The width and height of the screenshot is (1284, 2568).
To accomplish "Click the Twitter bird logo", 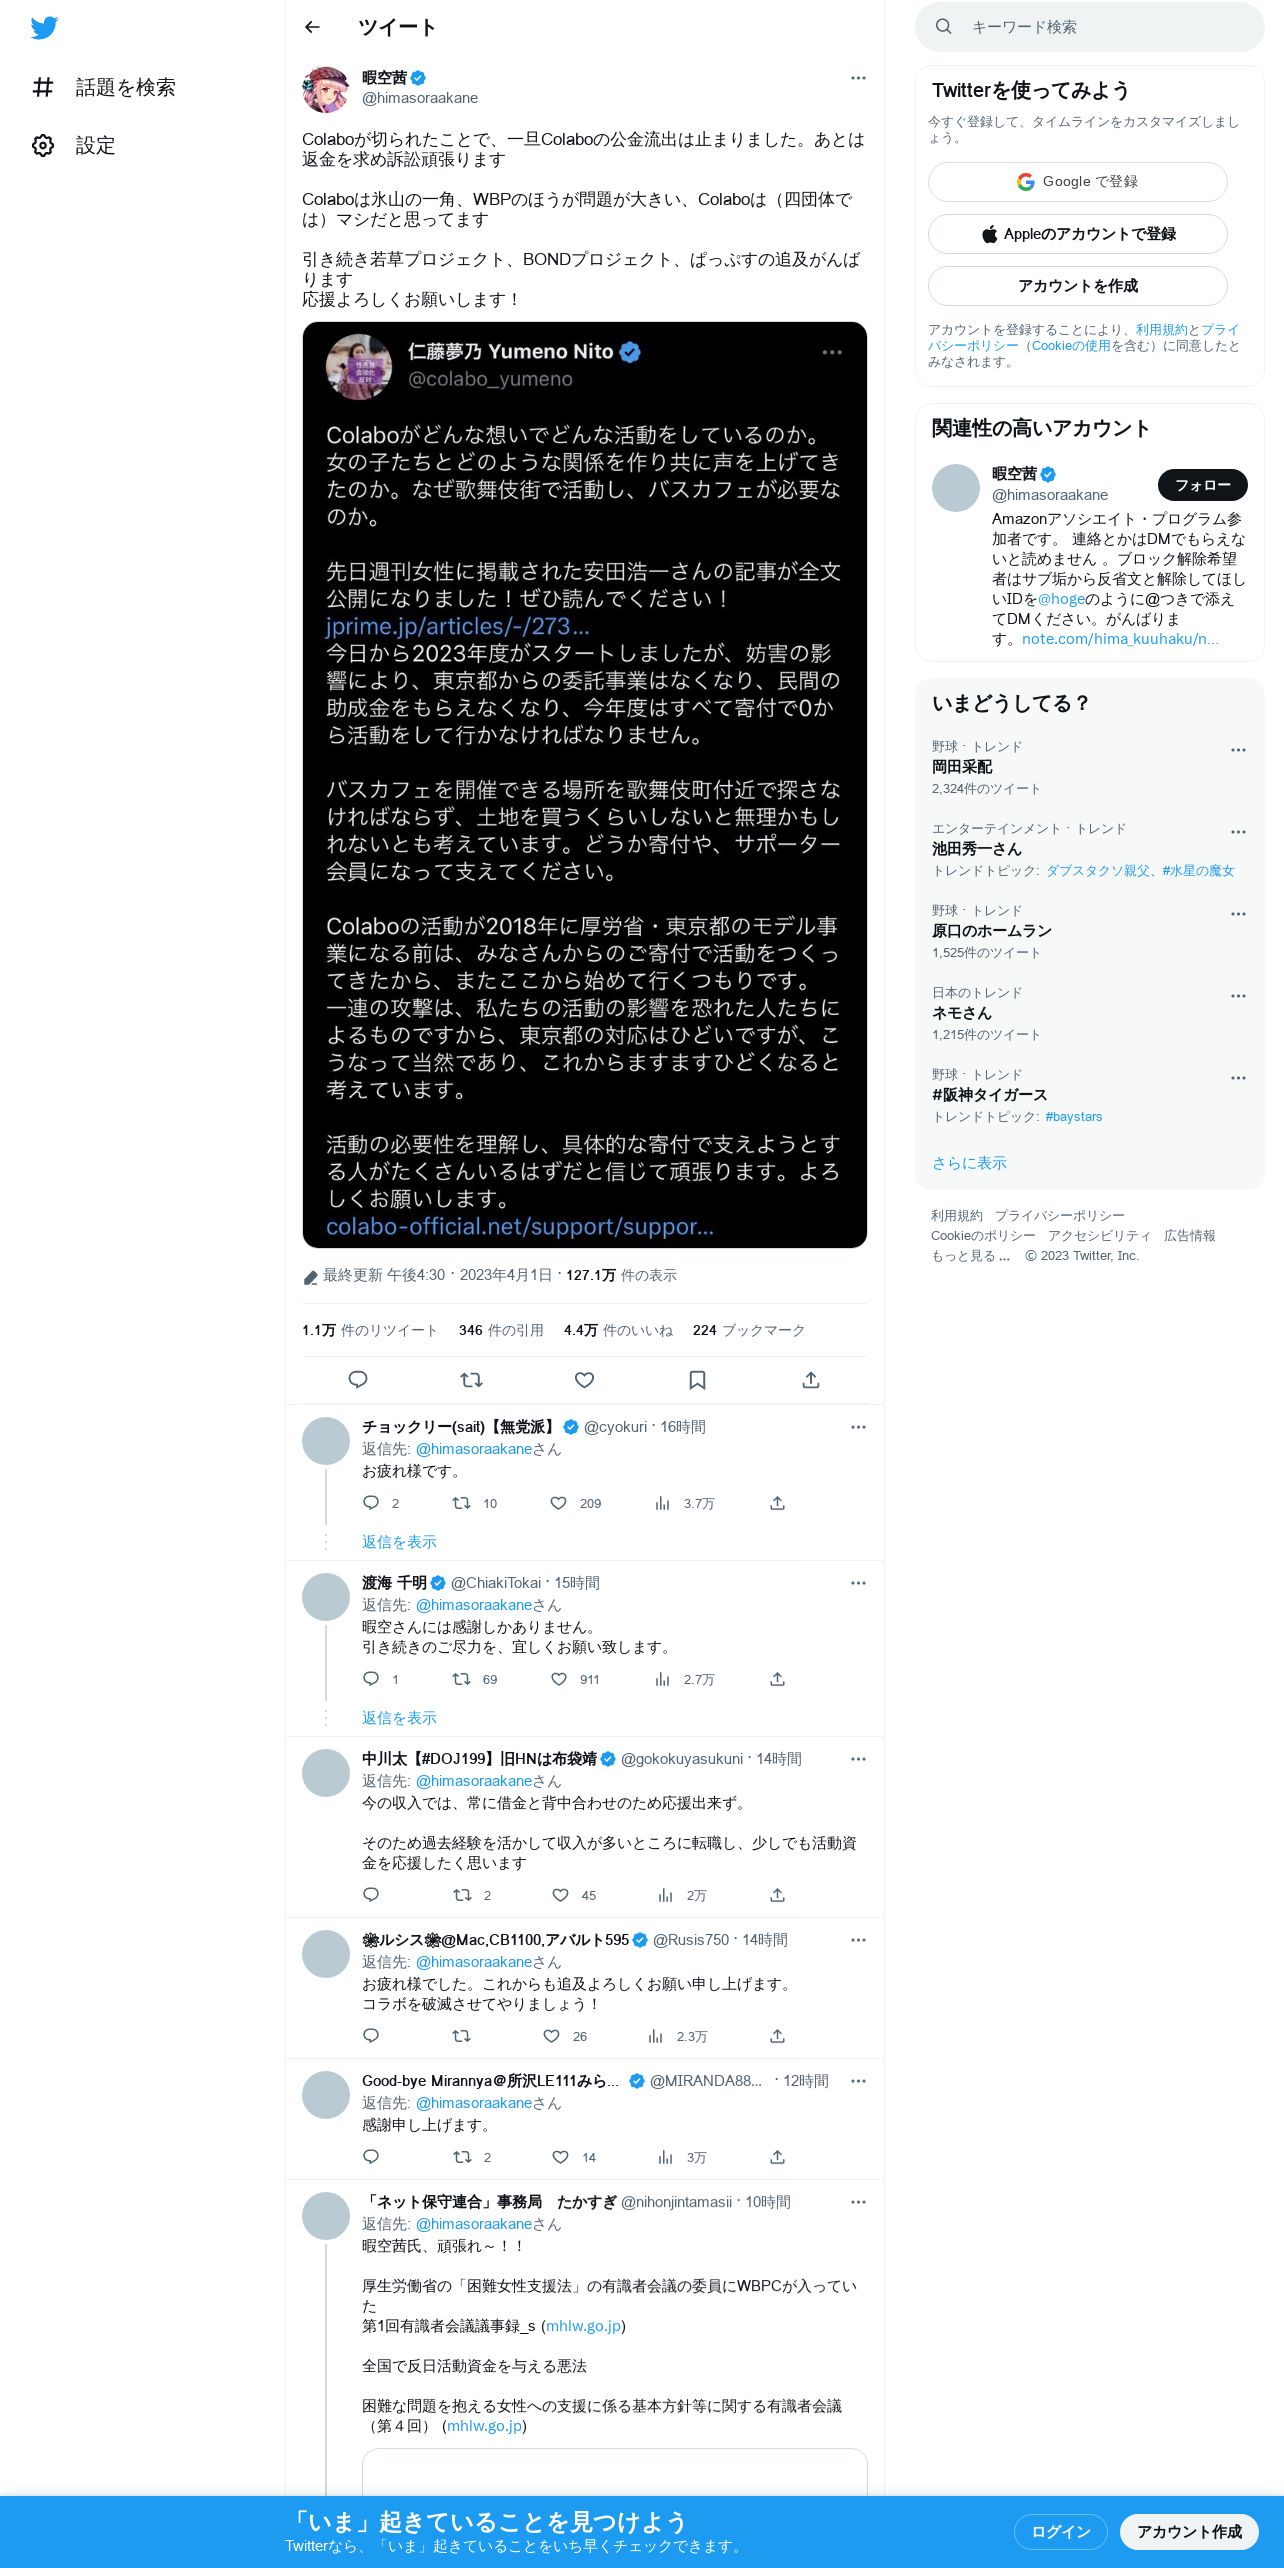I will coord(44,28).
